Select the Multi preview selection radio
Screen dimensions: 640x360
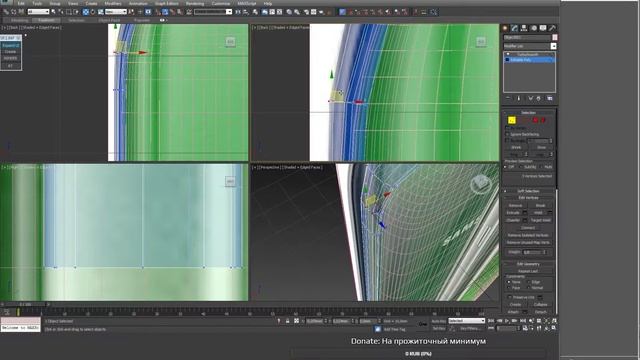click(x=542, y=167)
